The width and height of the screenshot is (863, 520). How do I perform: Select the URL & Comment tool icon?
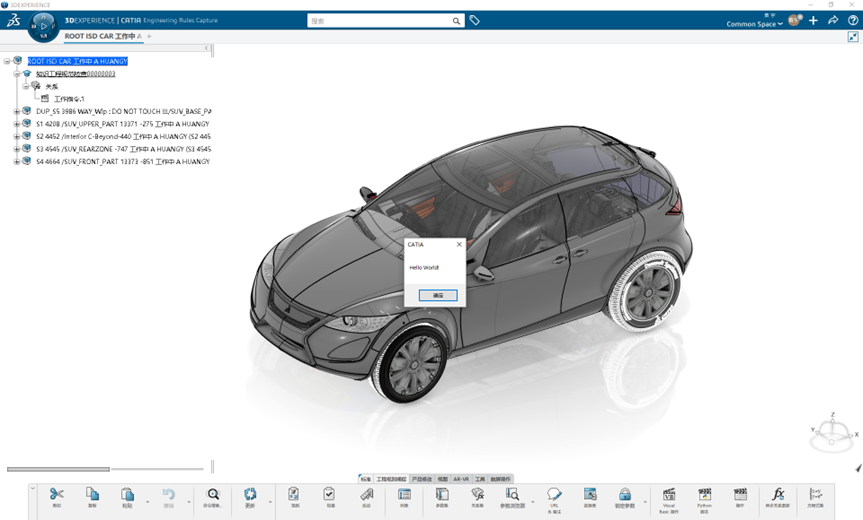(554, 494)
